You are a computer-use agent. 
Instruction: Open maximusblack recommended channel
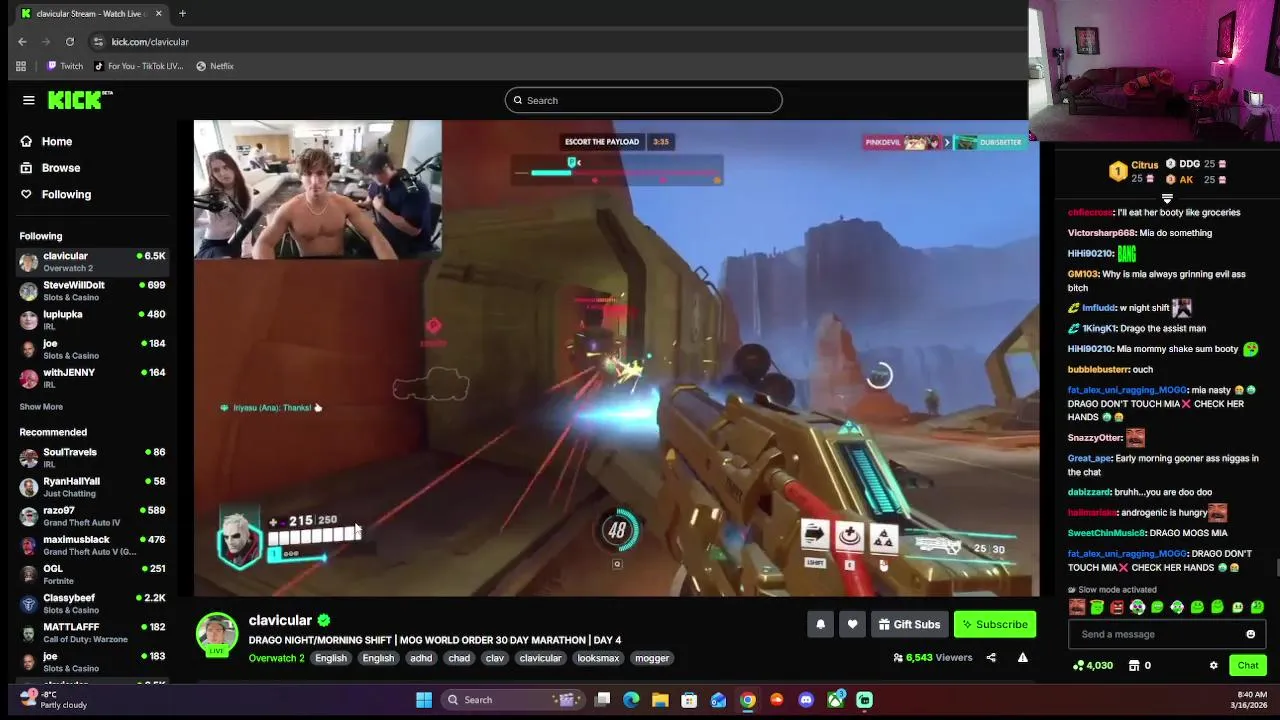[92, 545]
